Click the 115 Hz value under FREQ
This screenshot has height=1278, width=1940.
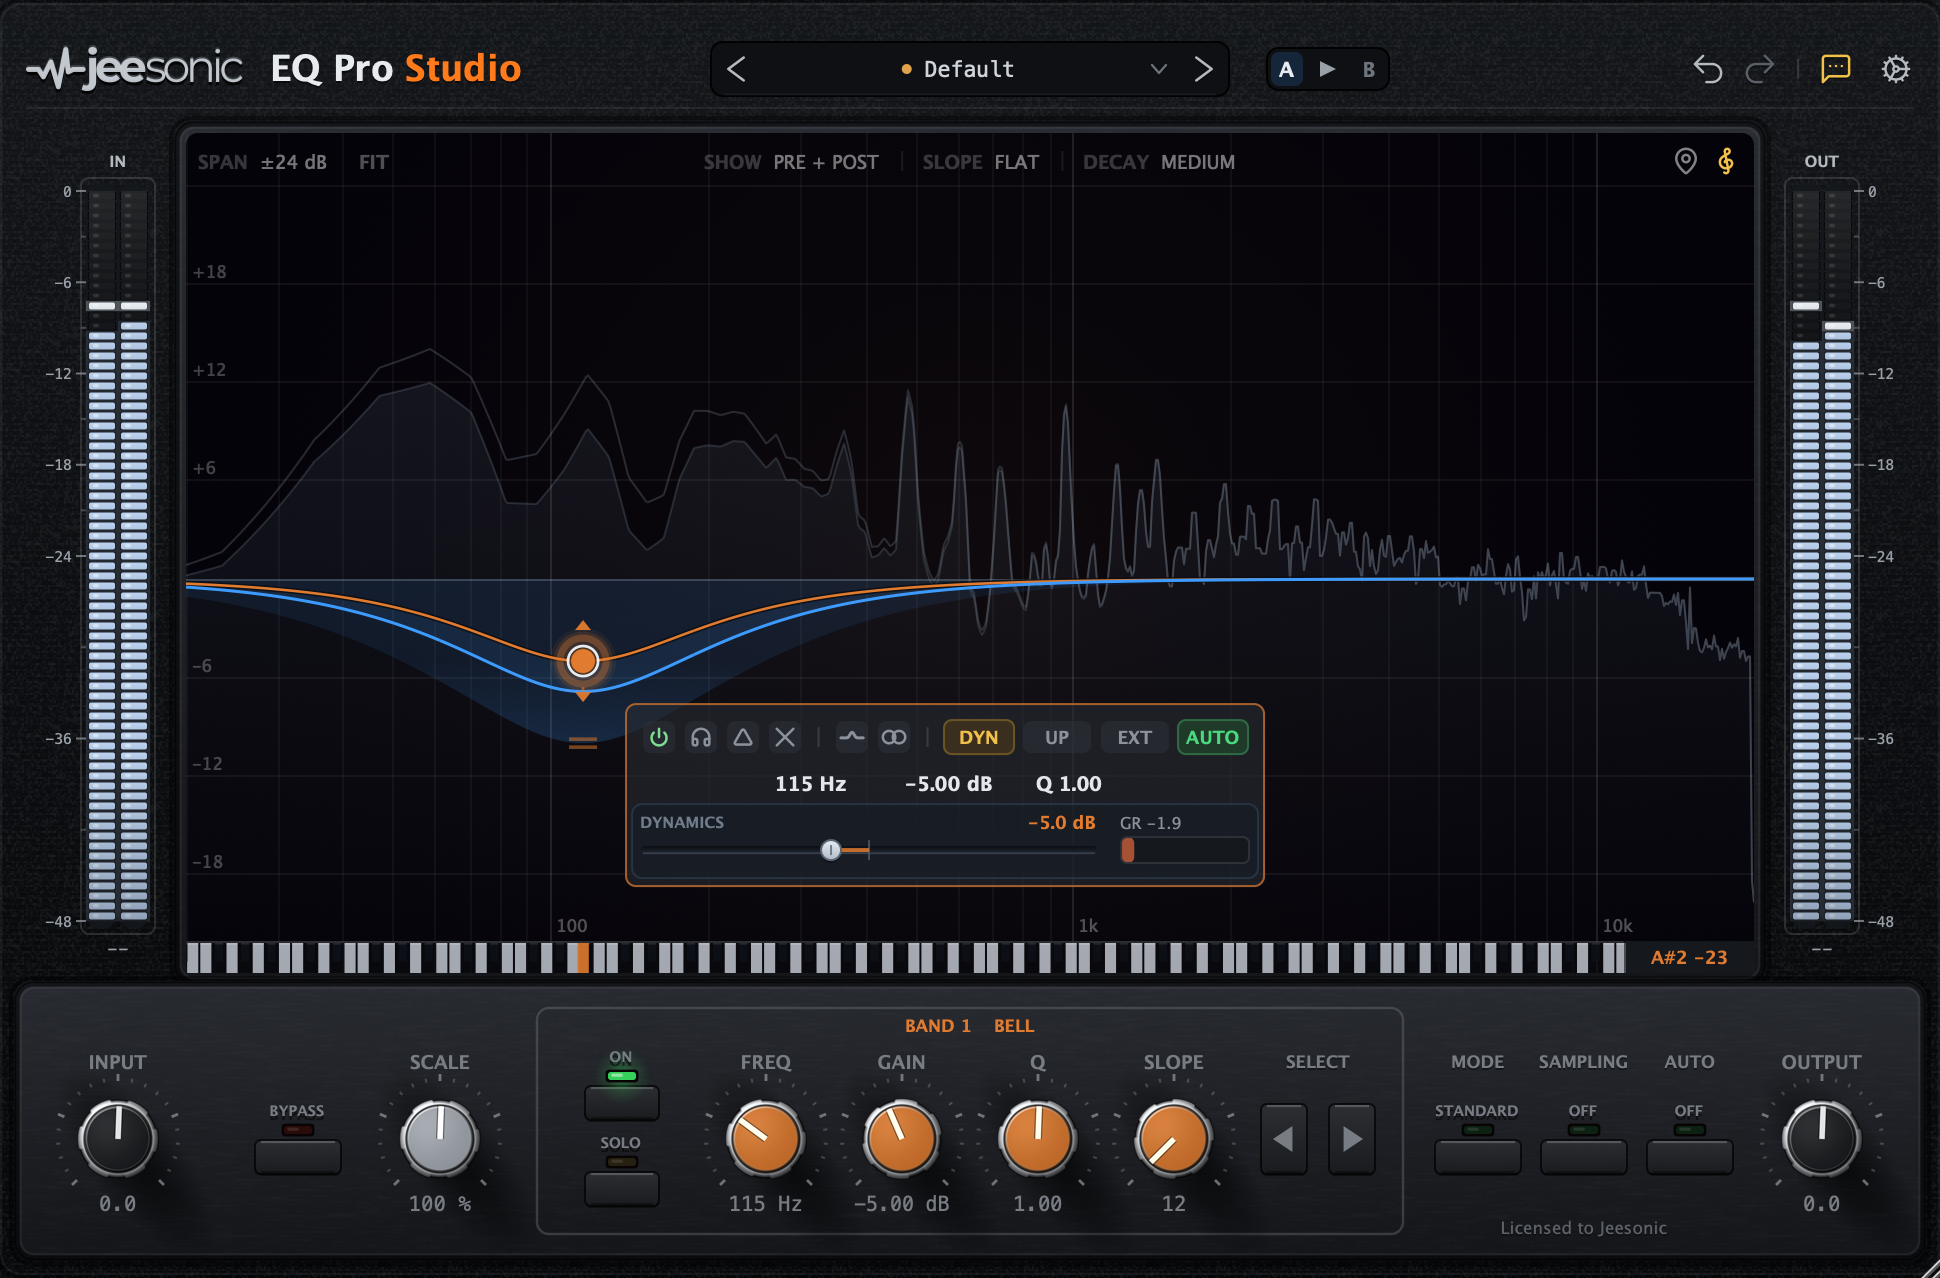(765, 1204)
